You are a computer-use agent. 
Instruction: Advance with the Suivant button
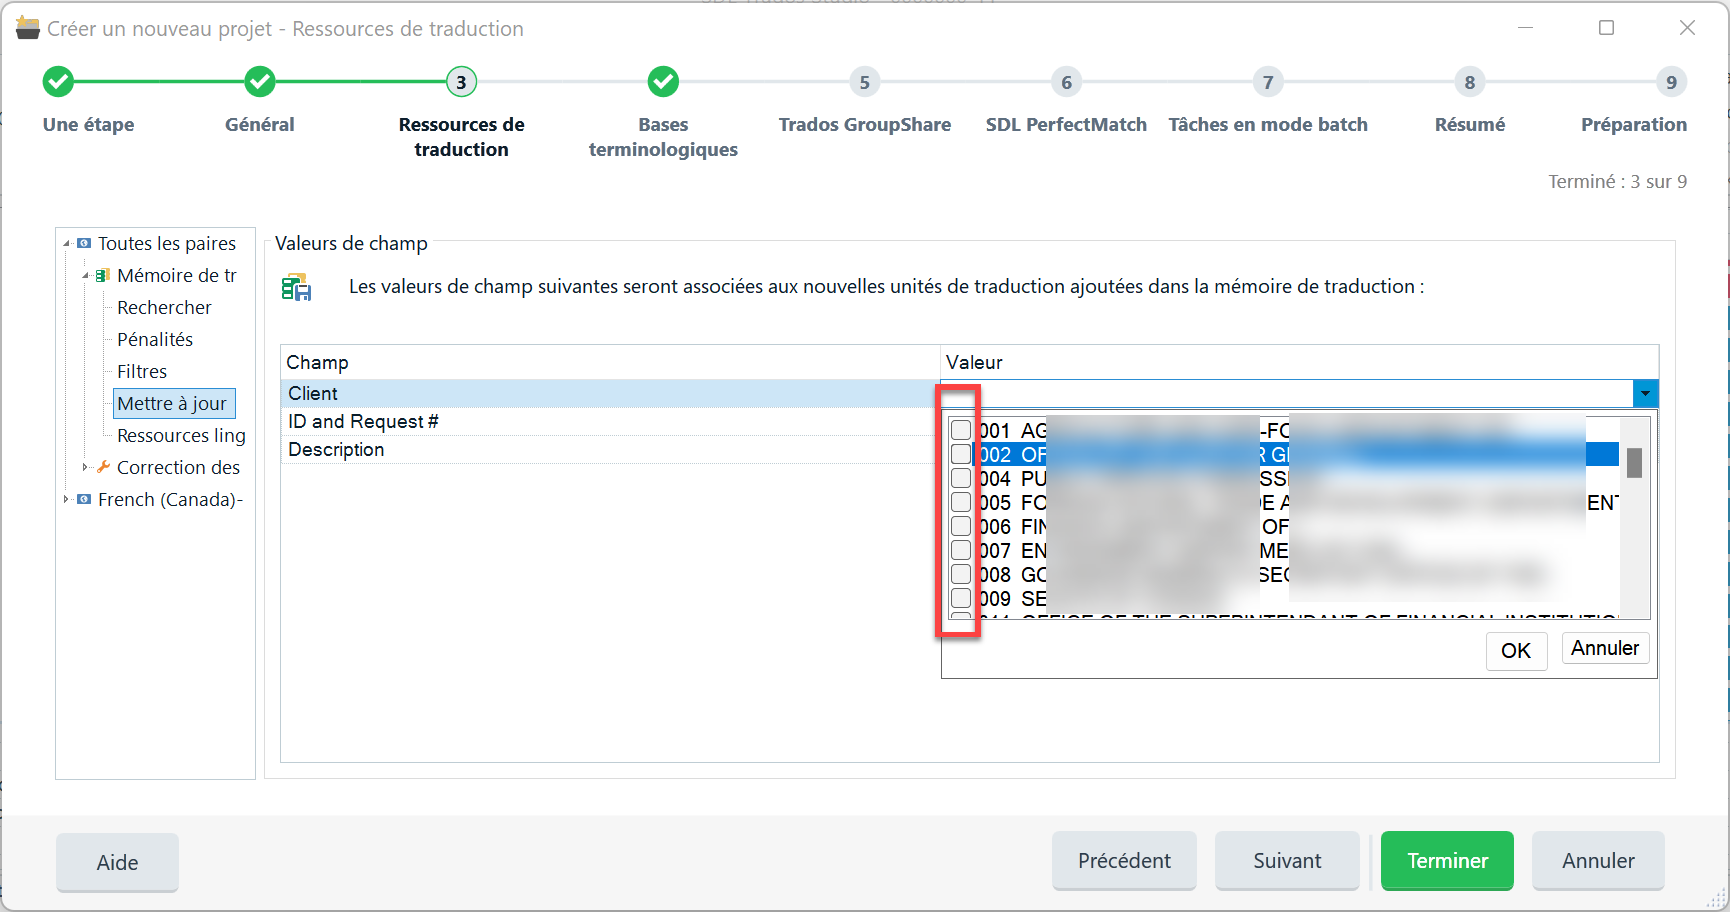click(x=1287, y=861)
